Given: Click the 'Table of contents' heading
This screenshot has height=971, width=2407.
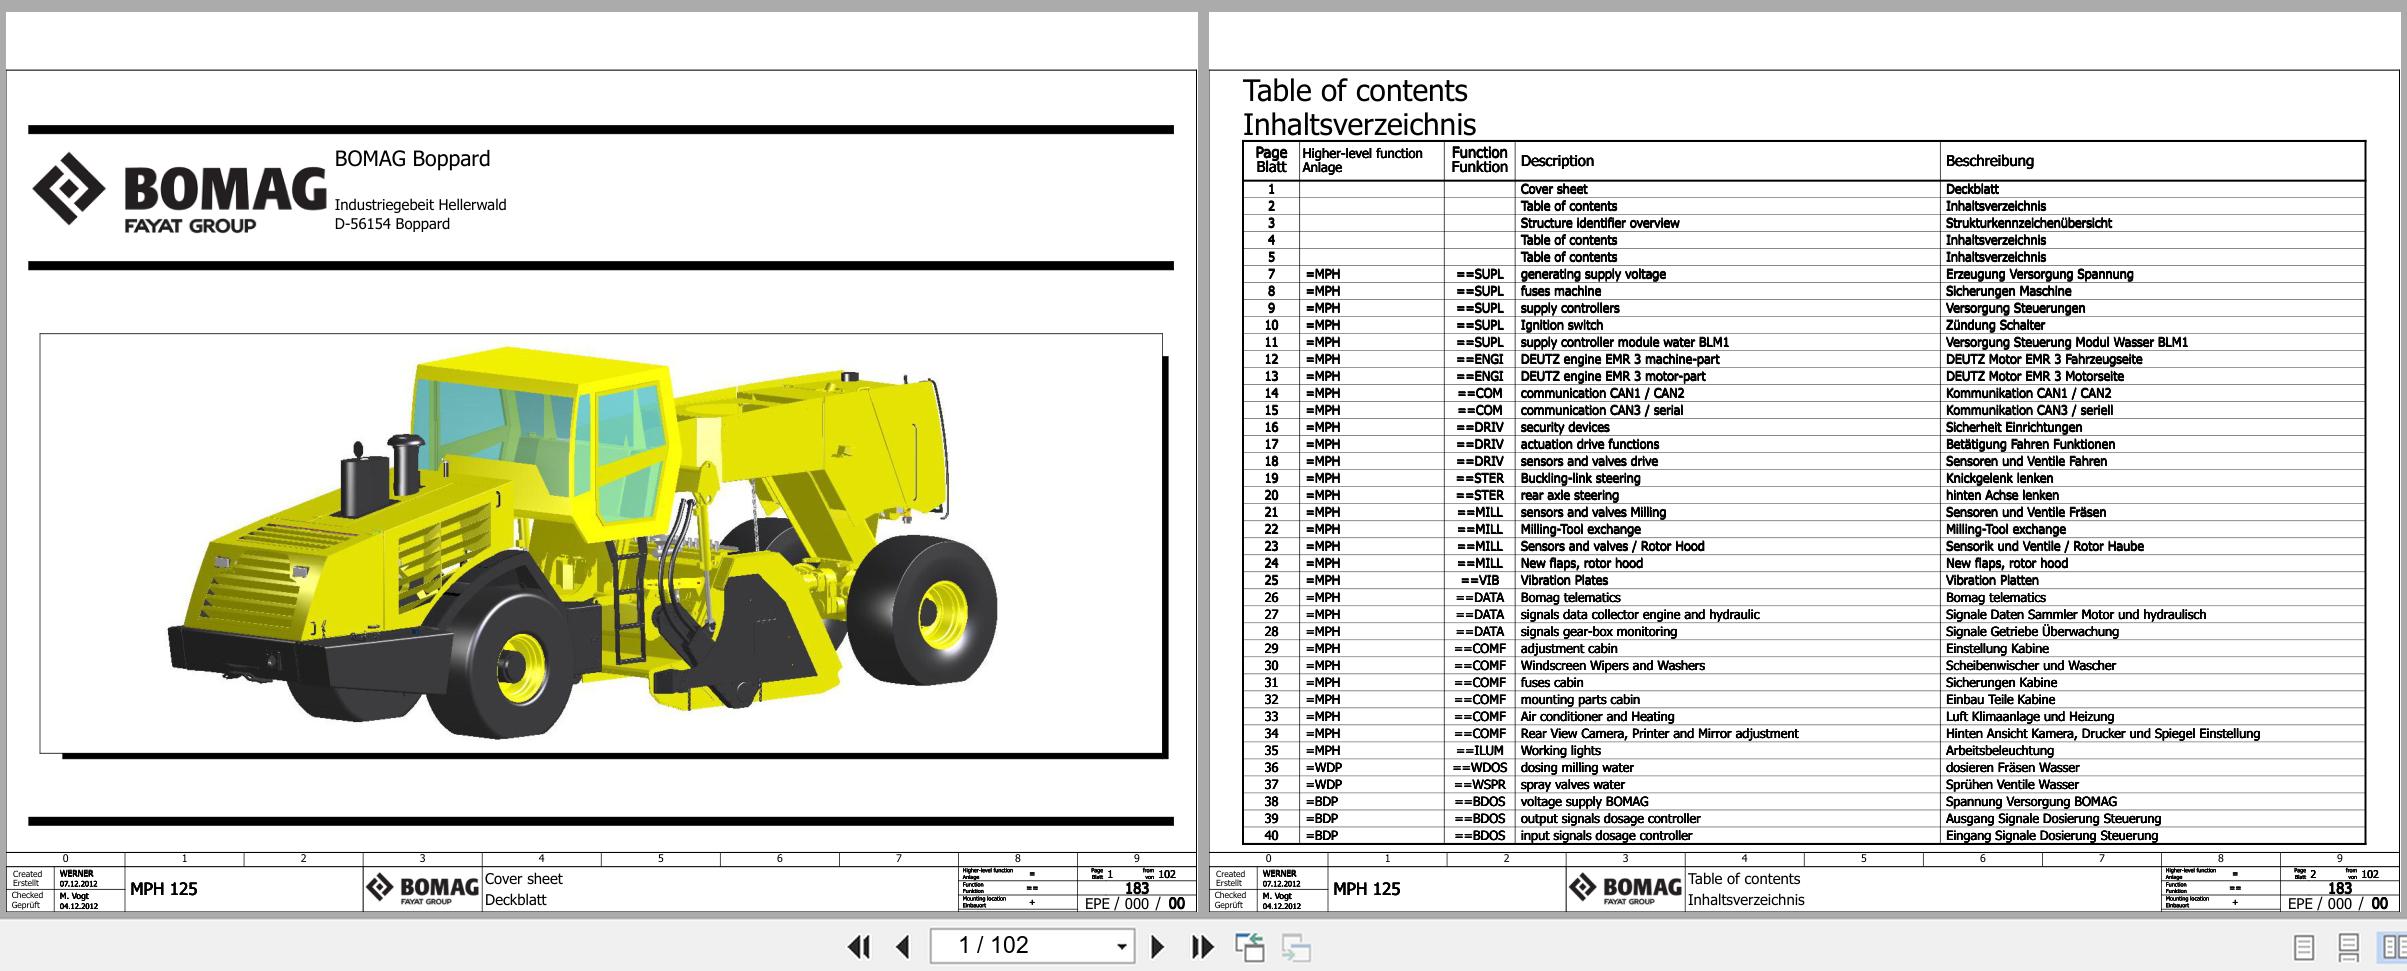Looking at the screenshot, I should click(x=1354, y=91).
